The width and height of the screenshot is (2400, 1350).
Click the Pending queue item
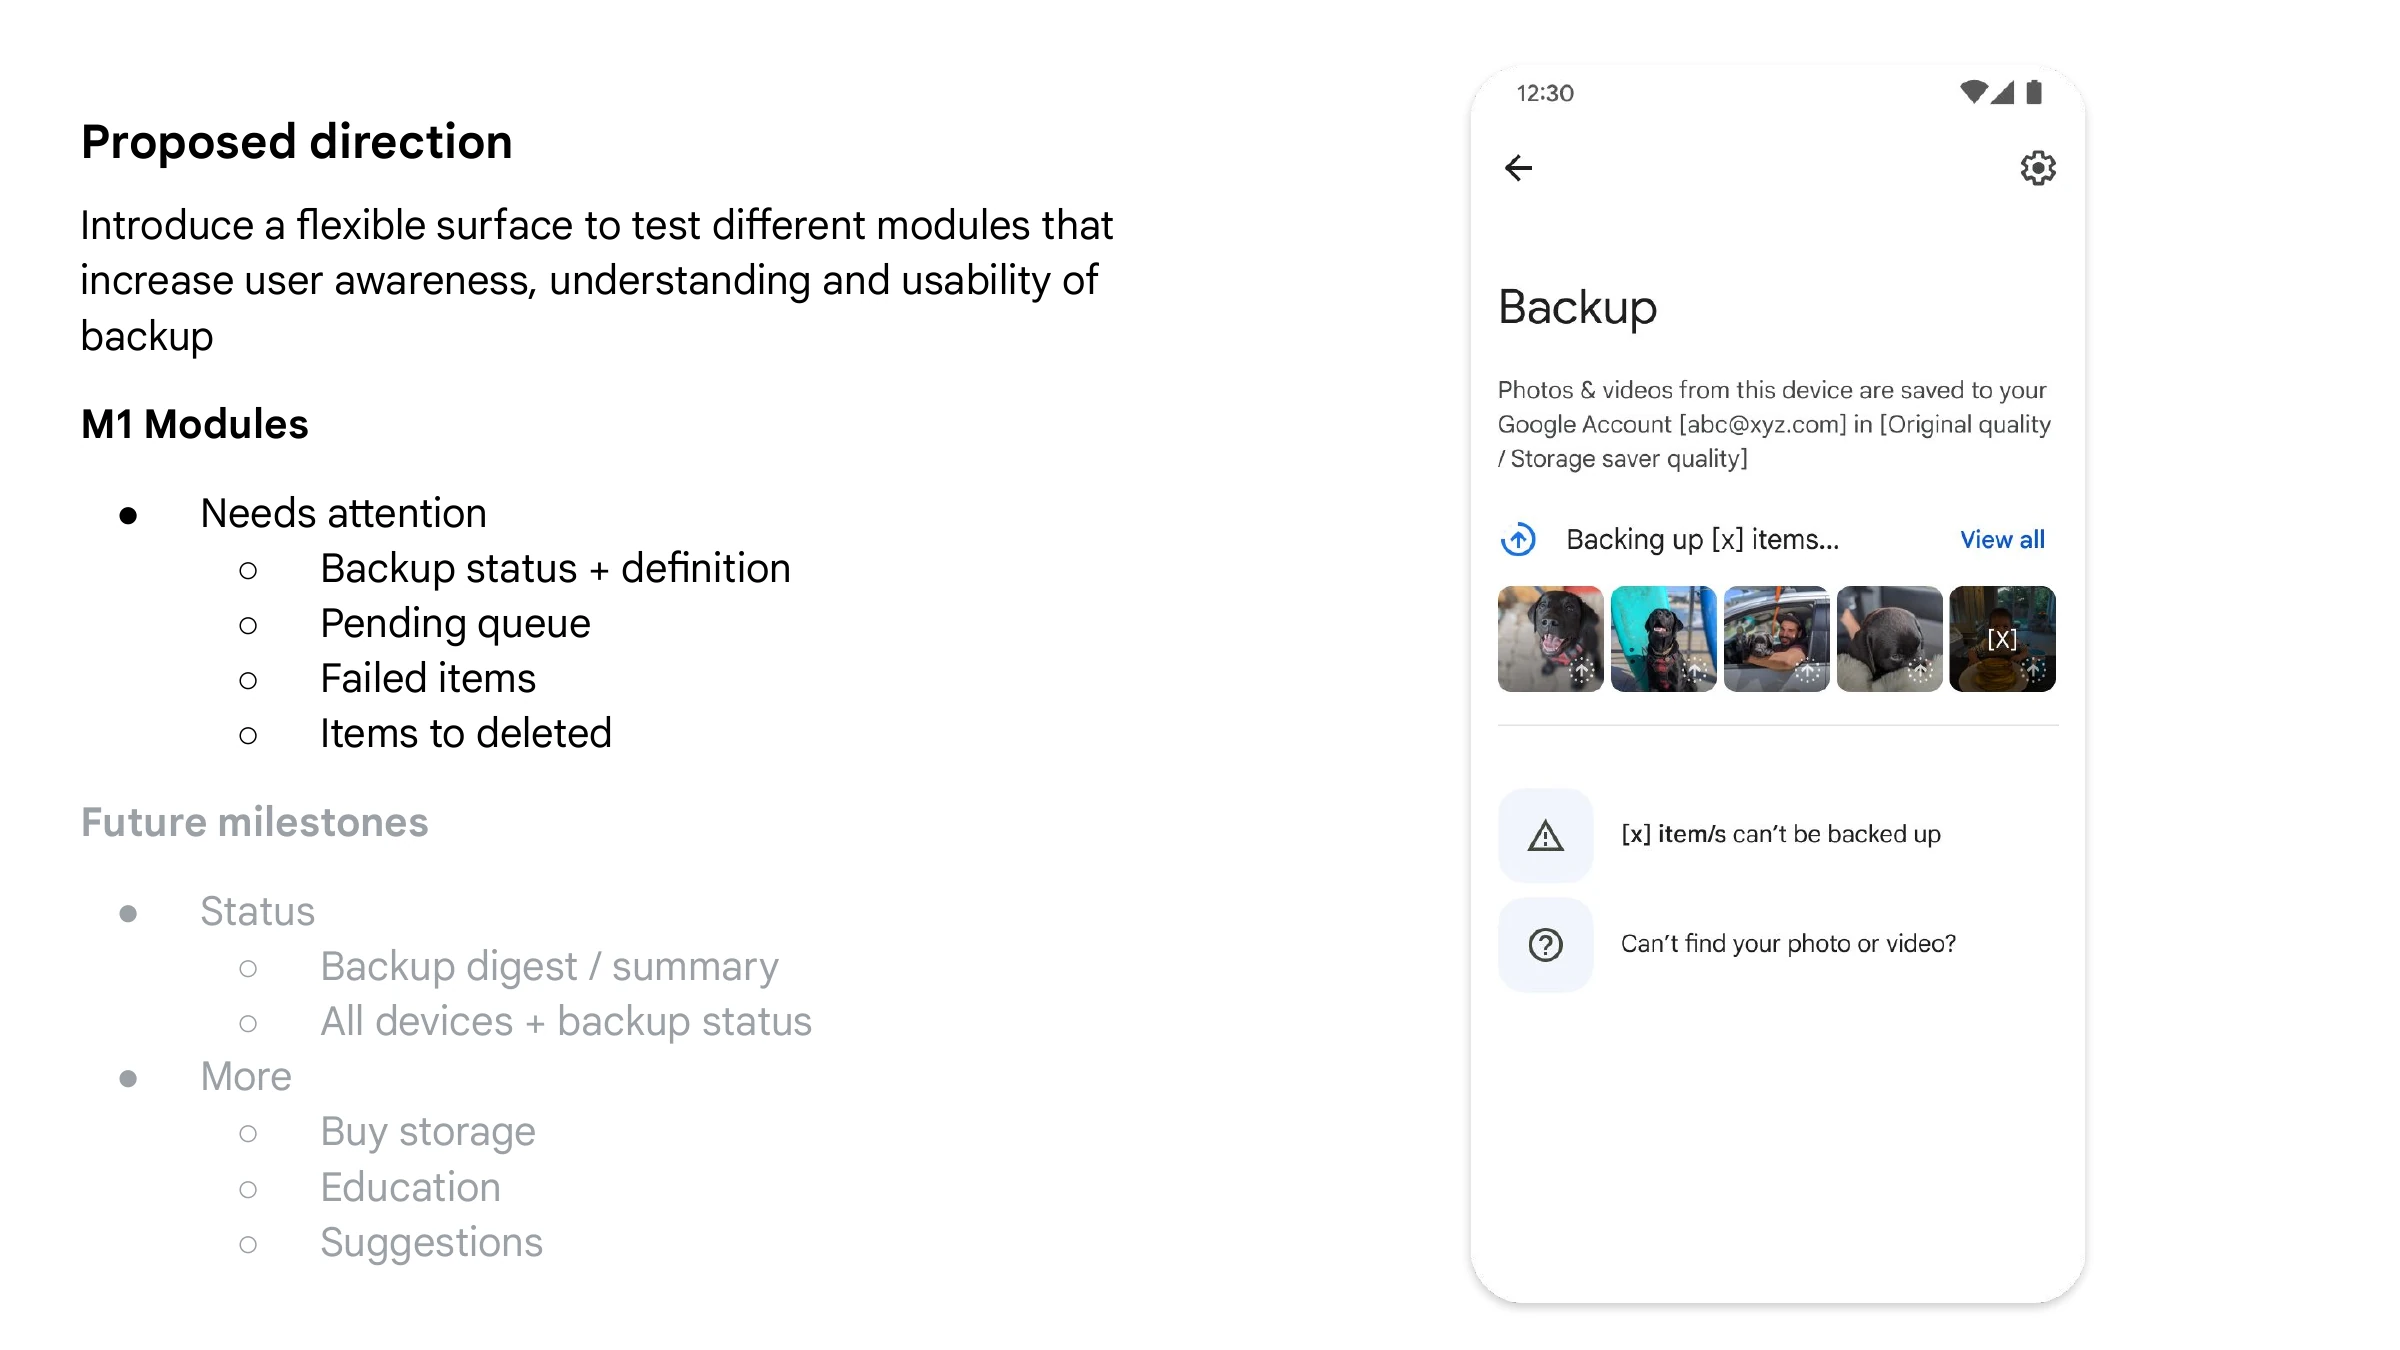455,624
